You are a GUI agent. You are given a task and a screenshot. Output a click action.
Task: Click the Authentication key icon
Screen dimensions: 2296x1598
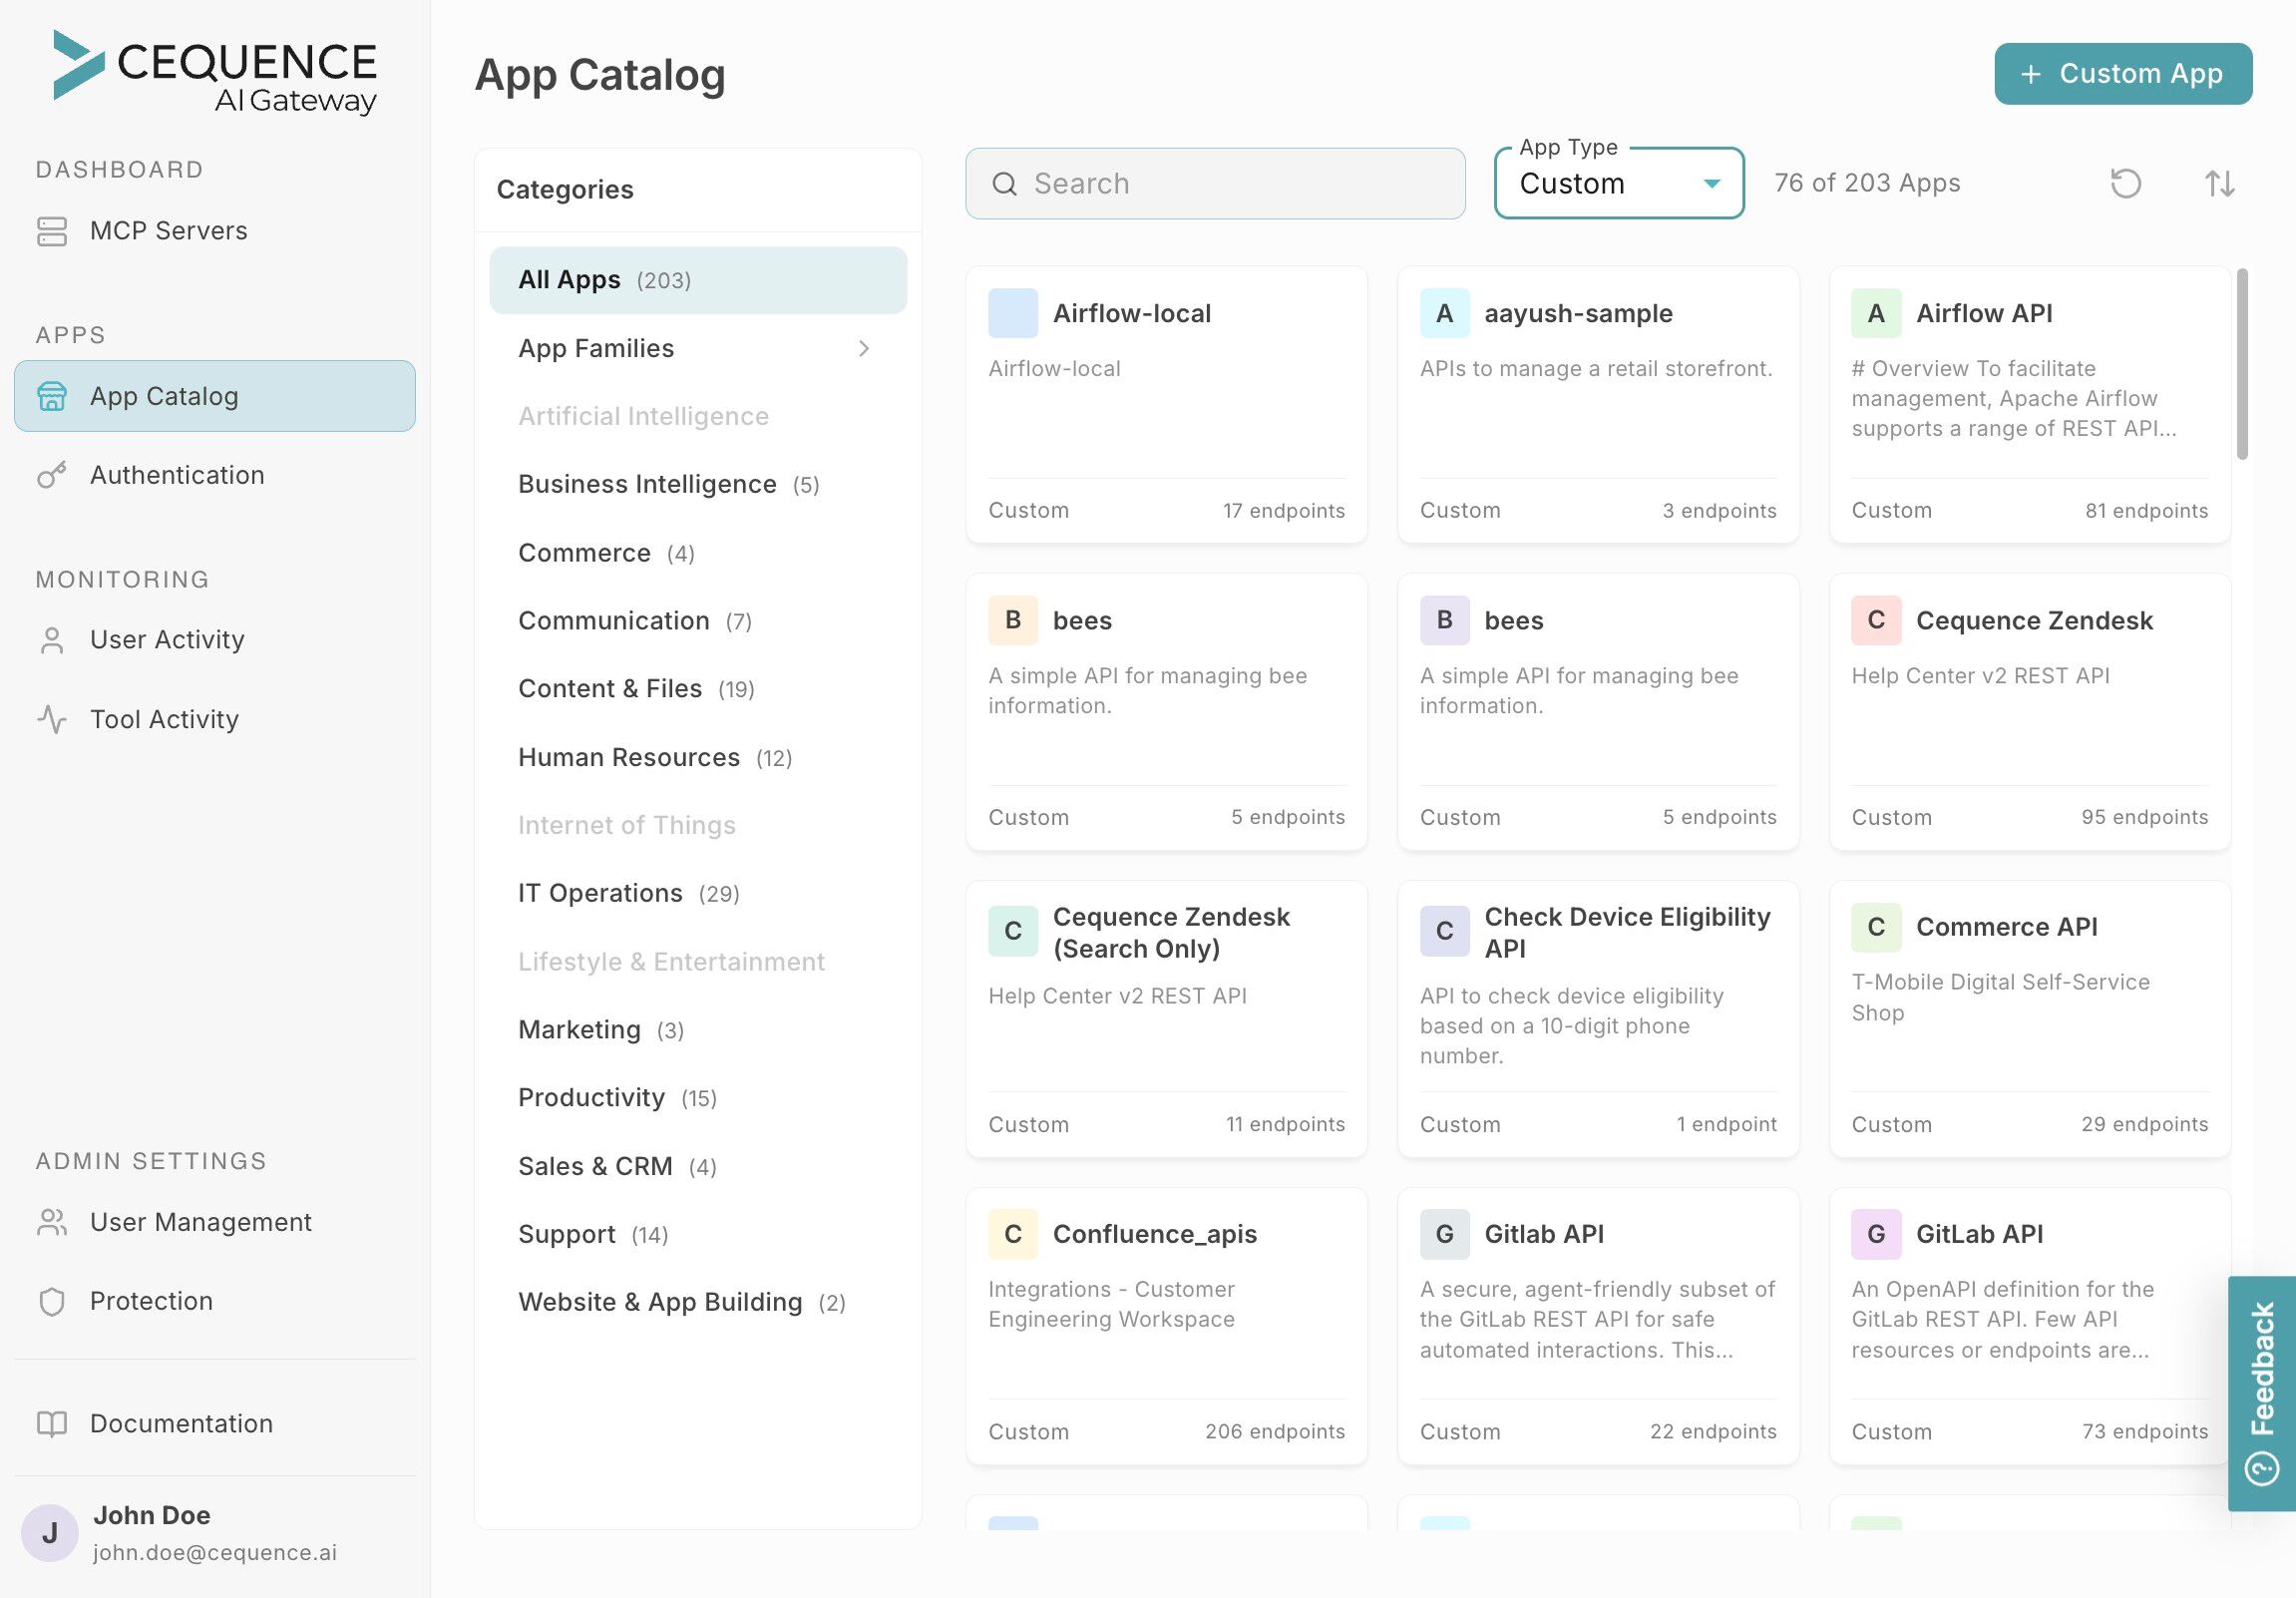click(52, 475)
